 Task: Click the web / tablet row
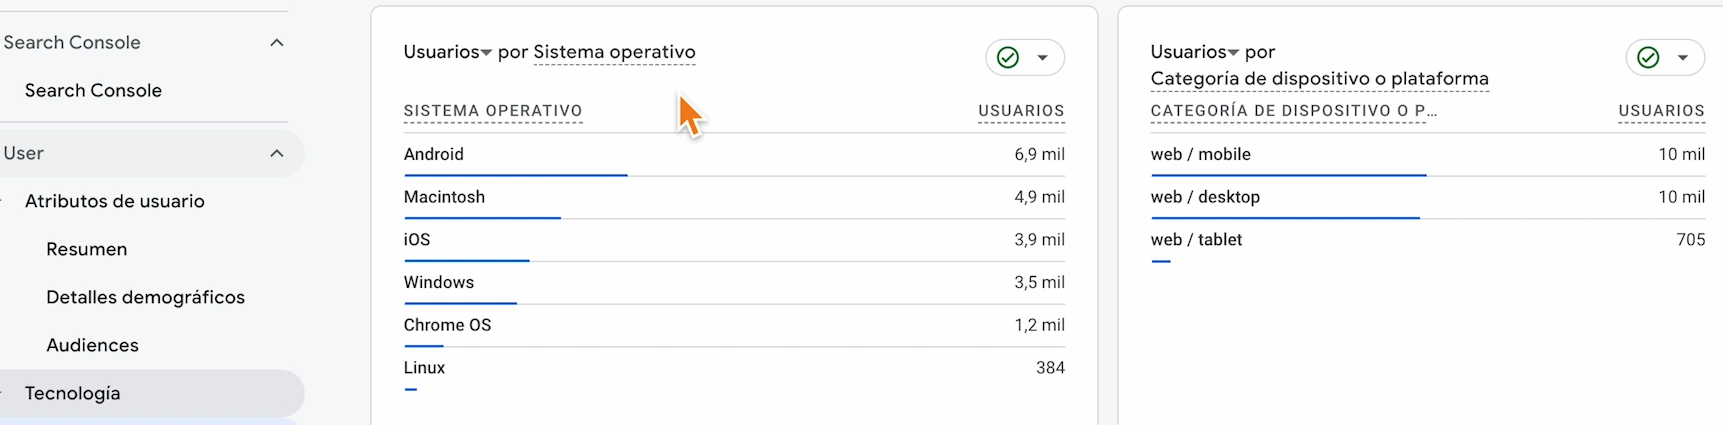point(1196,240)
